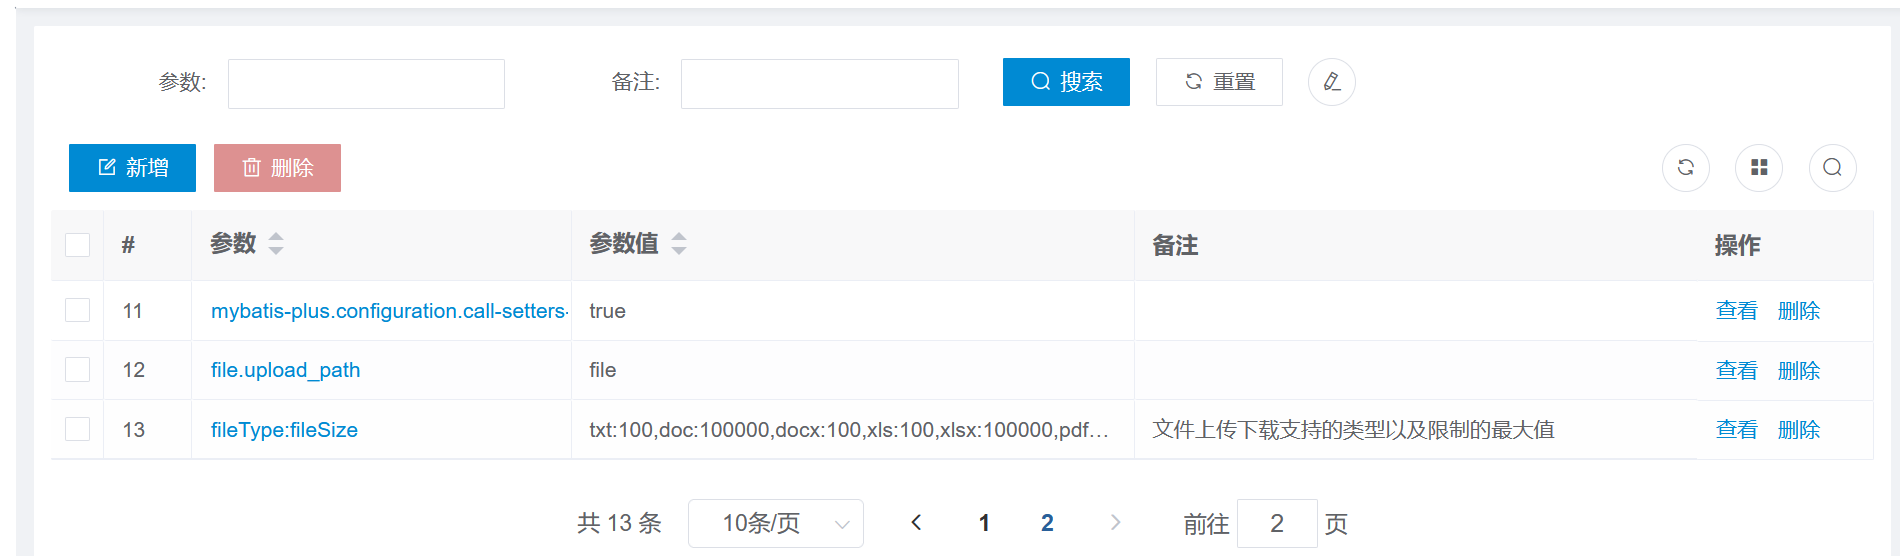Tick the select-all header checkbox
This screenshot has width=1900, height=556.
click(77, 245)
